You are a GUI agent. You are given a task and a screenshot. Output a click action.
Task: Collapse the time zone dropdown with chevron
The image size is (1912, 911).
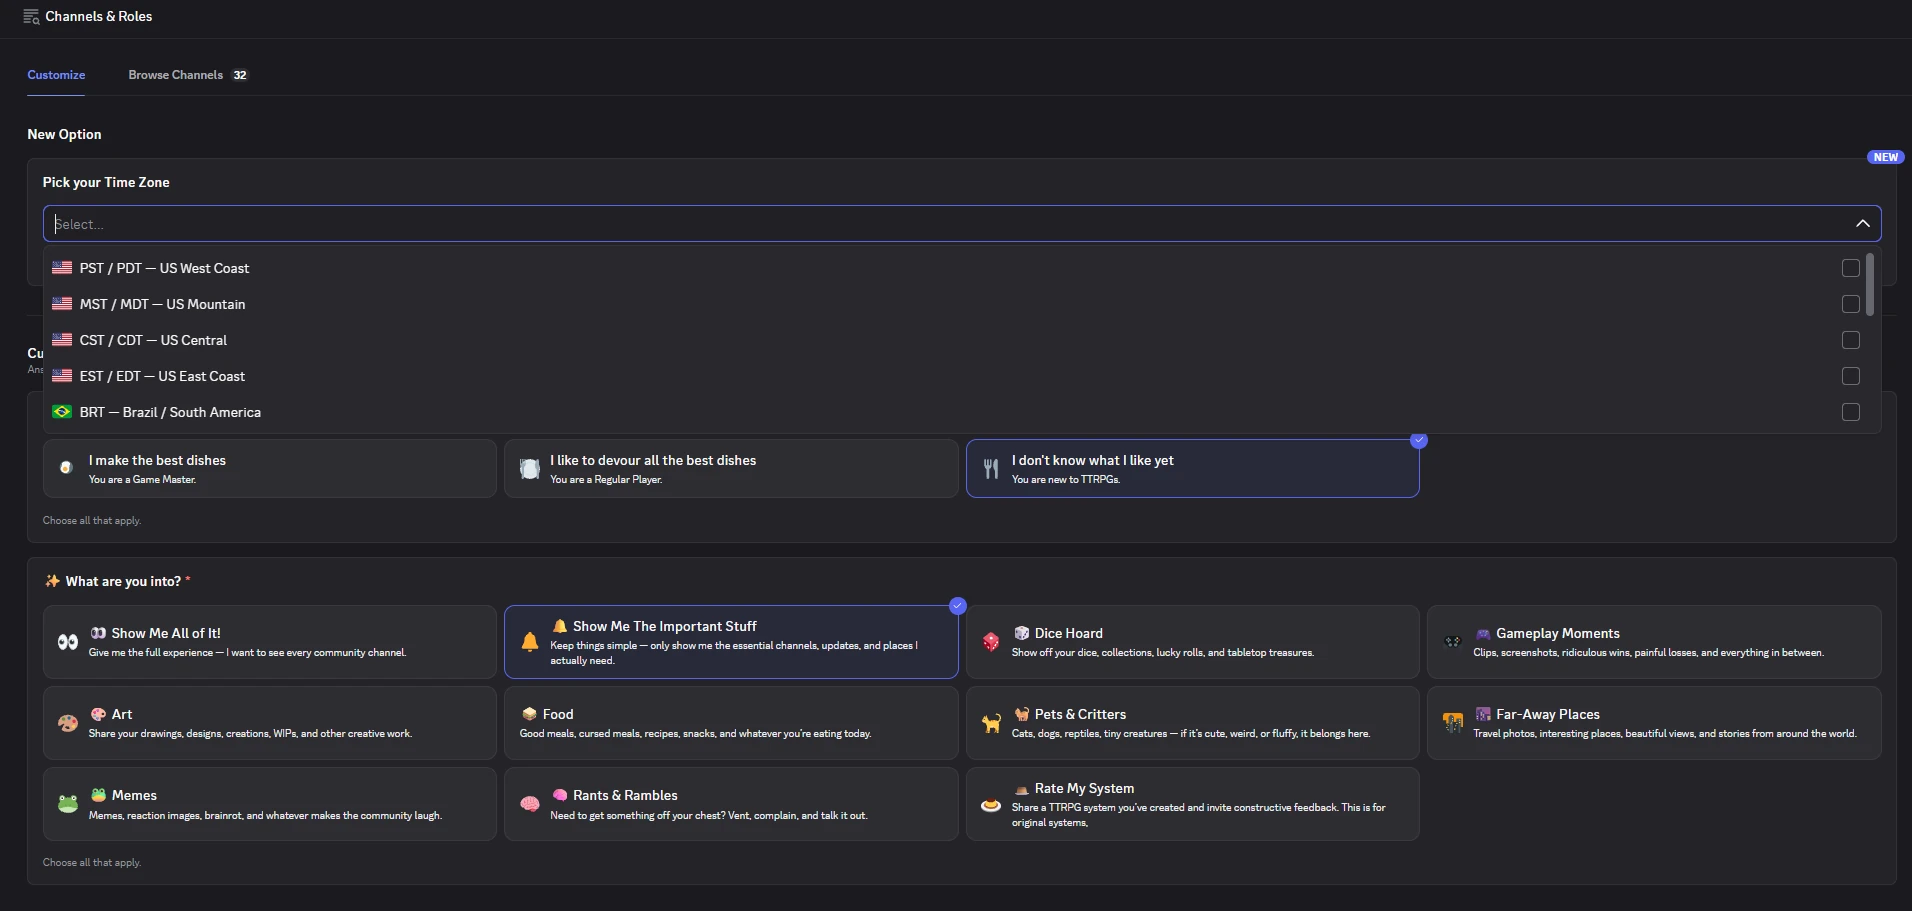(x=1862, y=224)
